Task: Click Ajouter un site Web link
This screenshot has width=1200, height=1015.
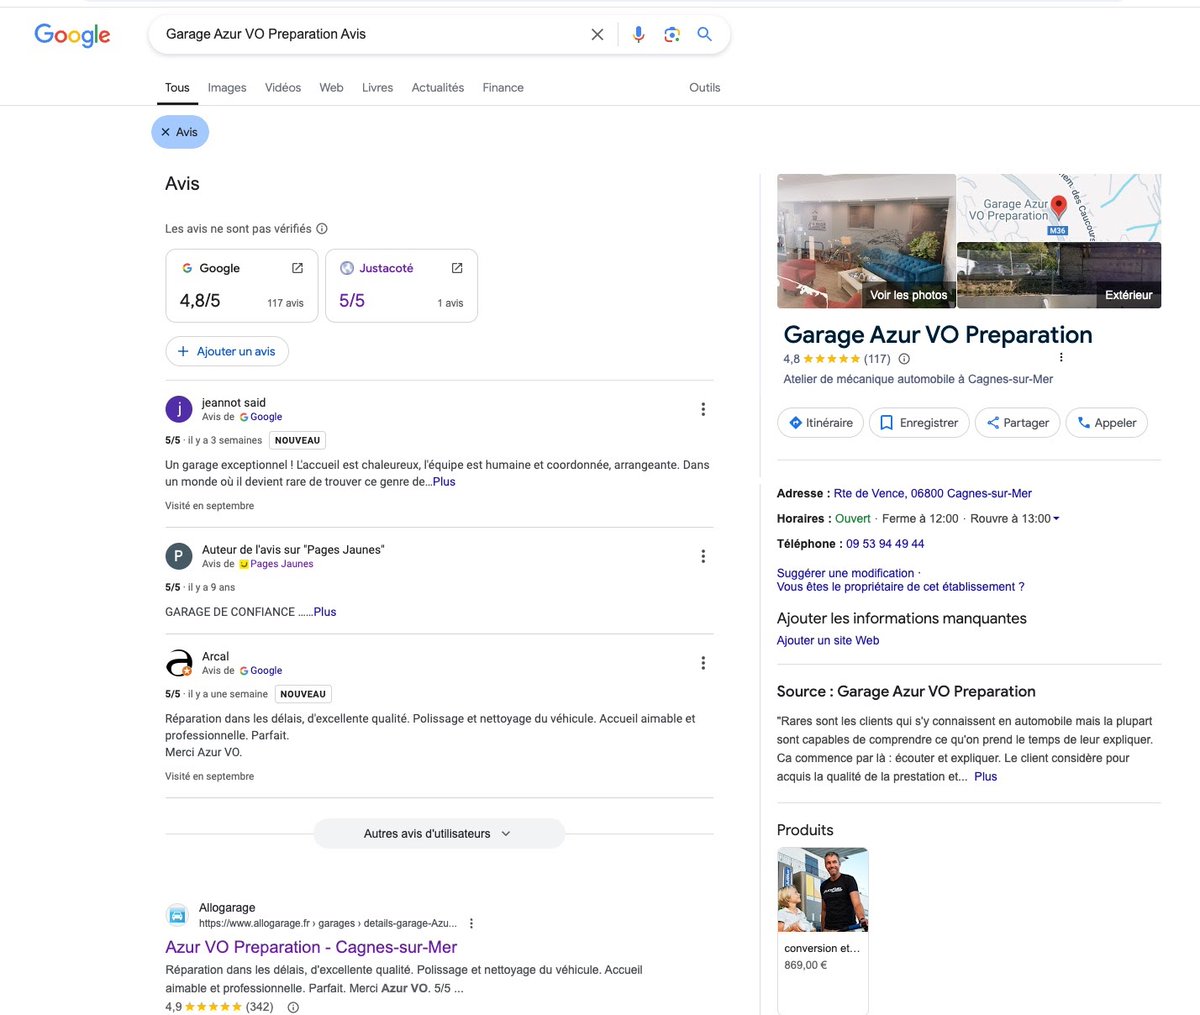Action: pos(828,641)
